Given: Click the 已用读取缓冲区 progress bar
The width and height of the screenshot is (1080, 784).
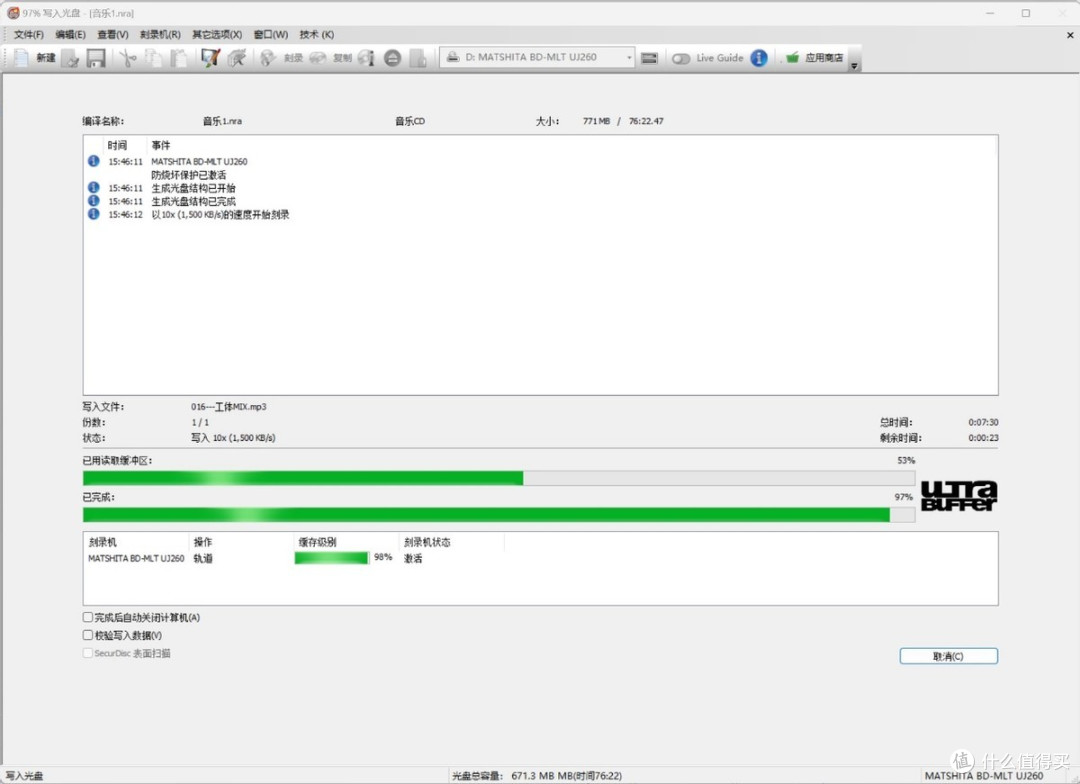Looking at the screenshot, I should [x=499, y=478].
